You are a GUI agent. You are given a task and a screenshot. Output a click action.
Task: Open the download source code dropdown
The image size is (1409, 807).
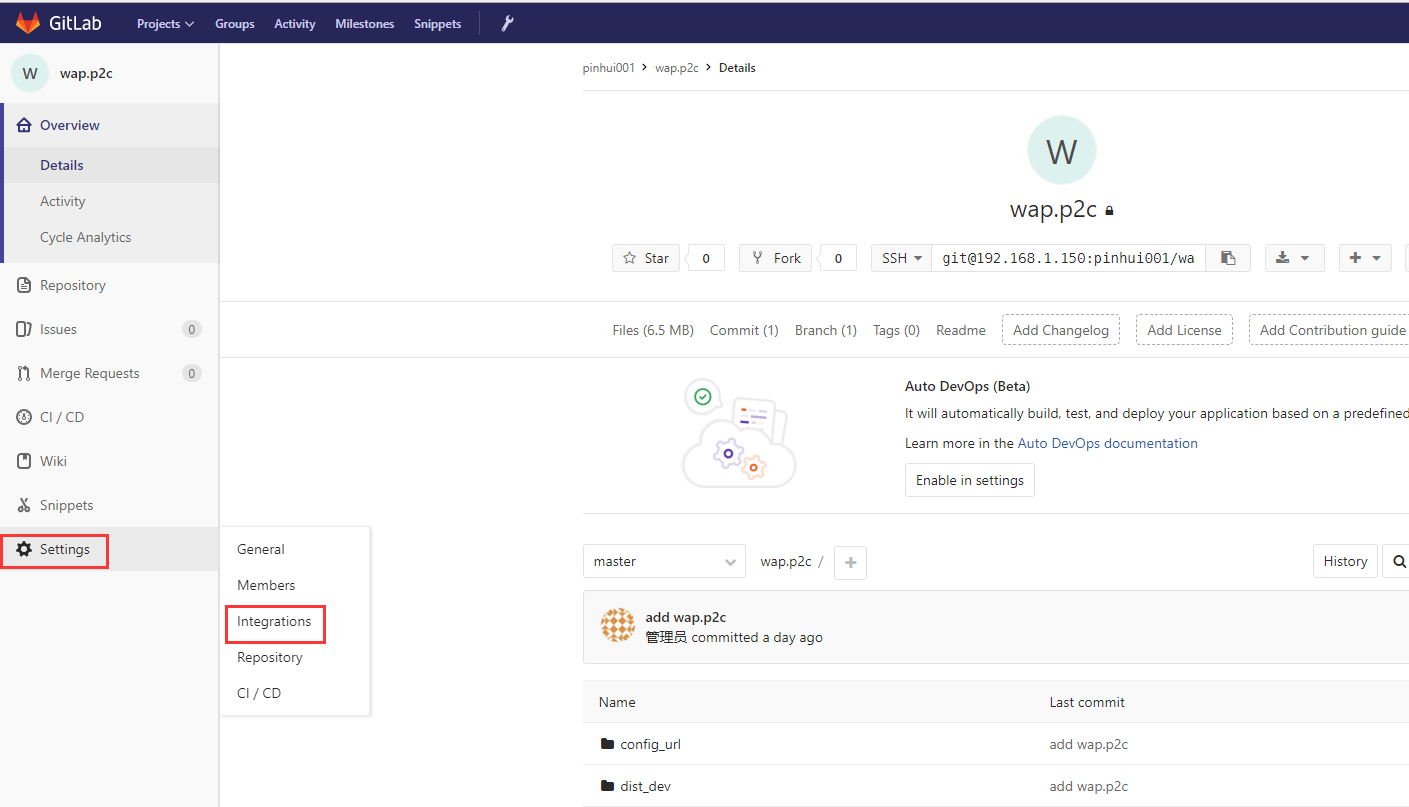(1294, 258)
